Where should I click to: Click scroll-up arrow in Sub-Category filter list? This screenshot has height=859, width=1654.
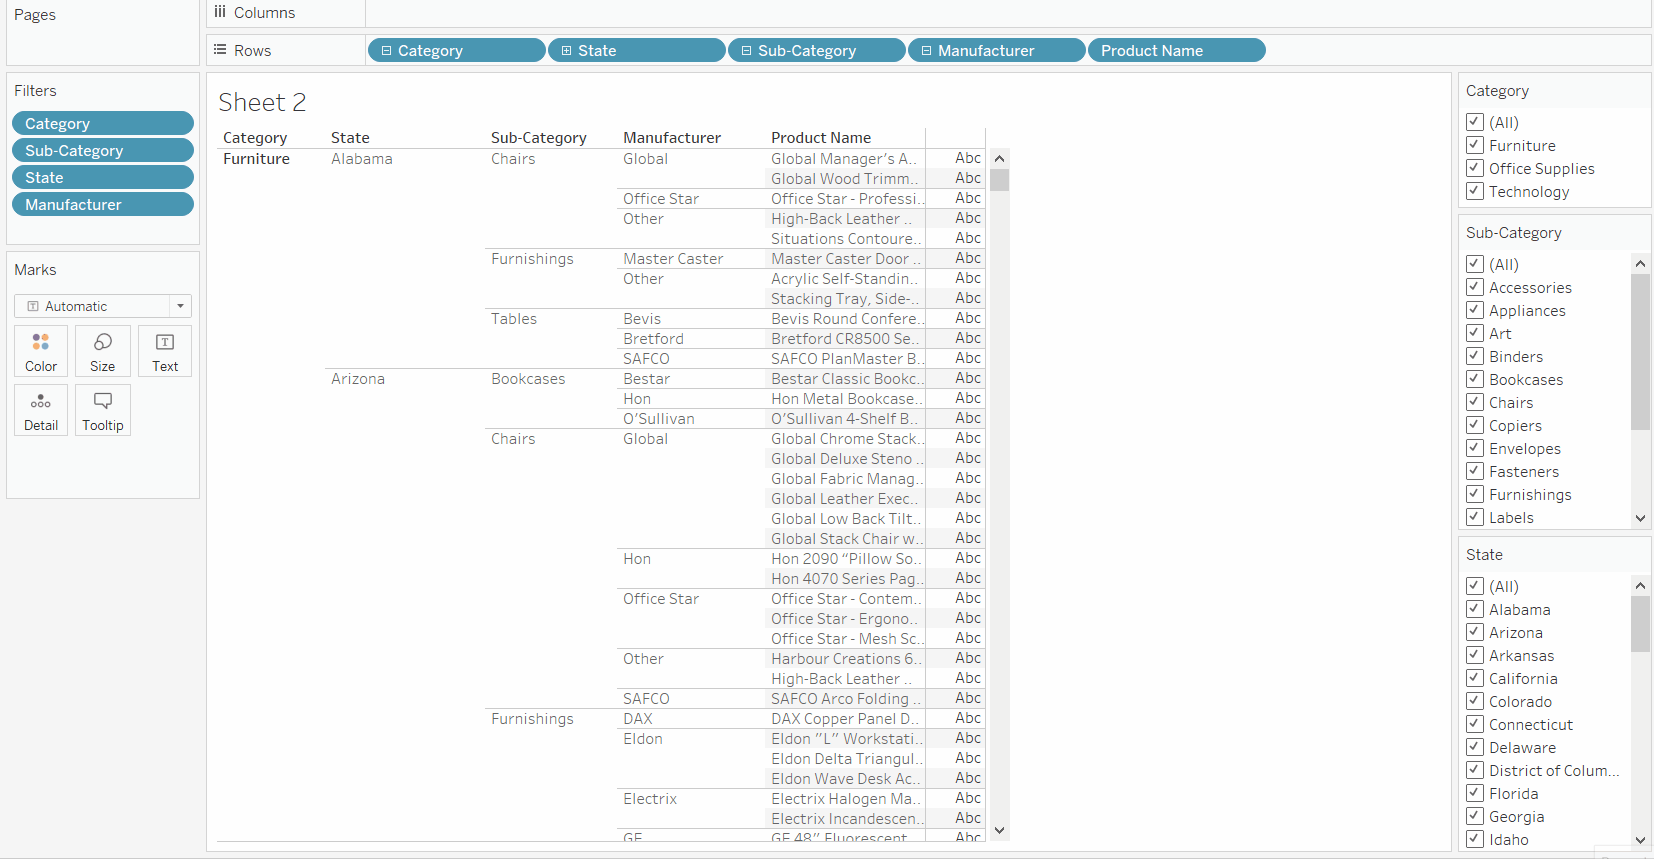1640,264
